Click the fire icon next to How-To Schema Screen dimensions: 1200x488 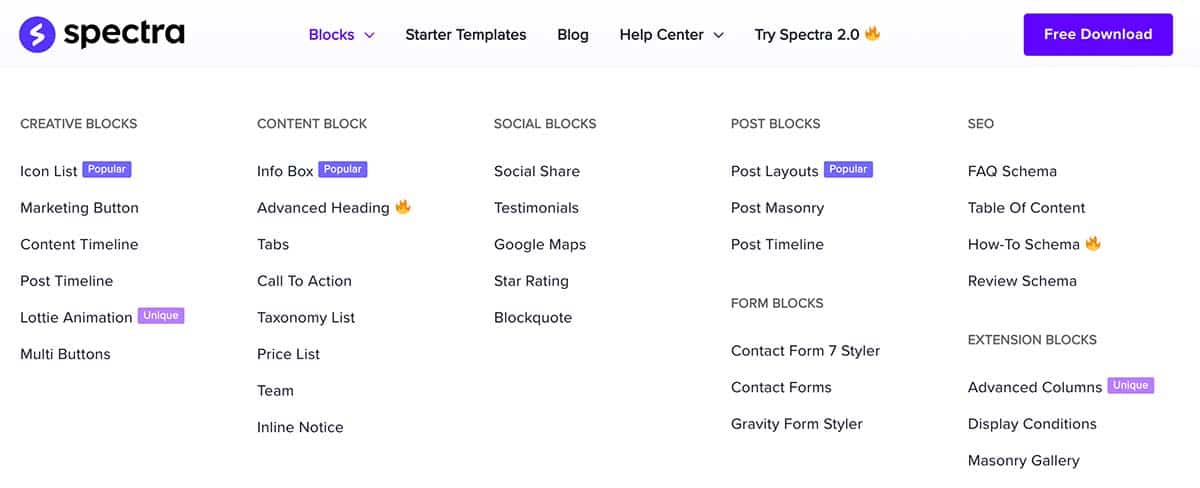[x=1093, y=243]
